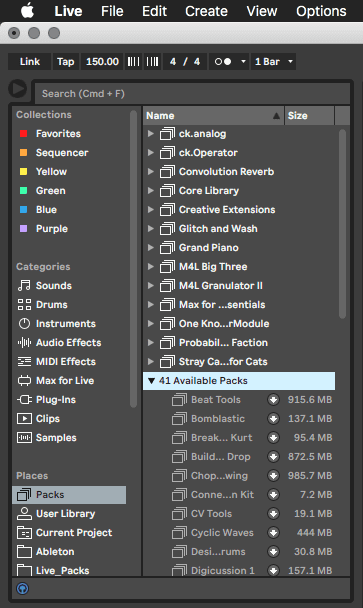Open the Edit menu
Viewport: 363px width, 608px height.
coord(154,11)
